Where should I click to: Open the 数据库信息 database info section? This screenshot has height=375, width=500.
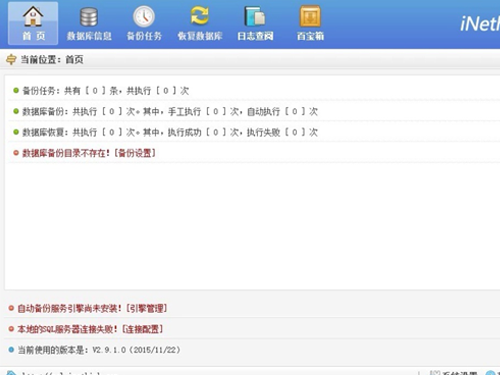click(89, 23)
